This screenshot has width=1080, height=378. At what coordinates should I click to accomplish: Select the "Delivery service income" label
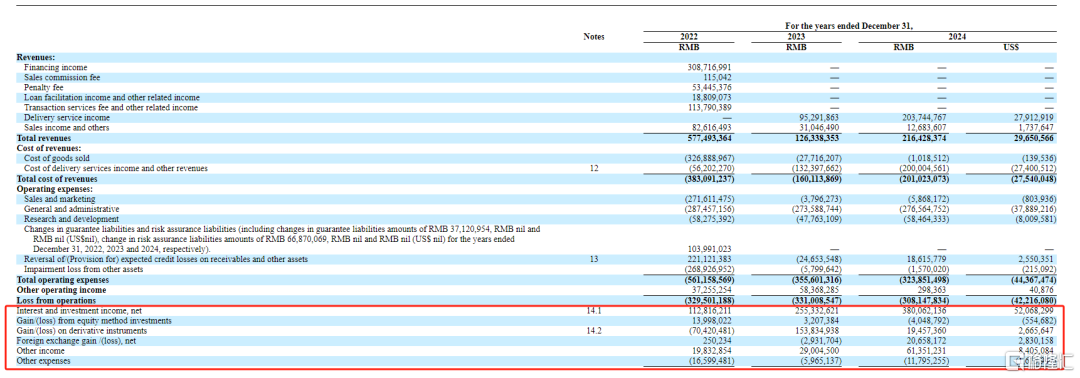(67, 118)
